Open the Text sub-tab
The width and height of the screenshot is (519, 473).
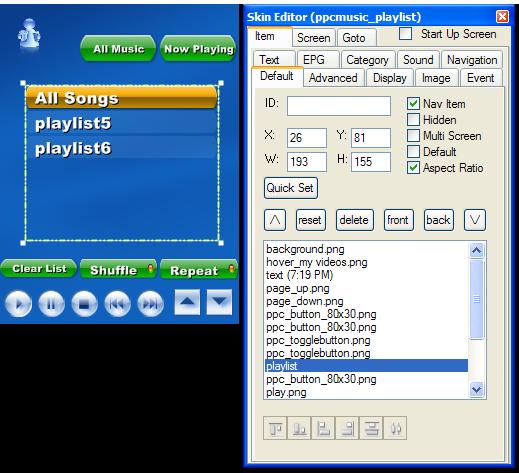pos(274,60)
